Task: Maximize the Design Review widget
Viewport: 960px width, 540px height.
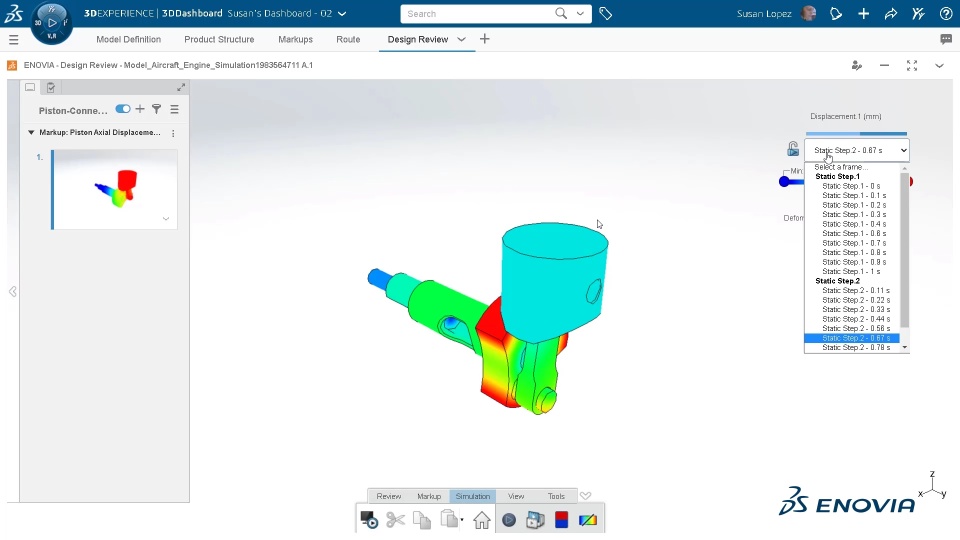Action: (x=912, y=66)
